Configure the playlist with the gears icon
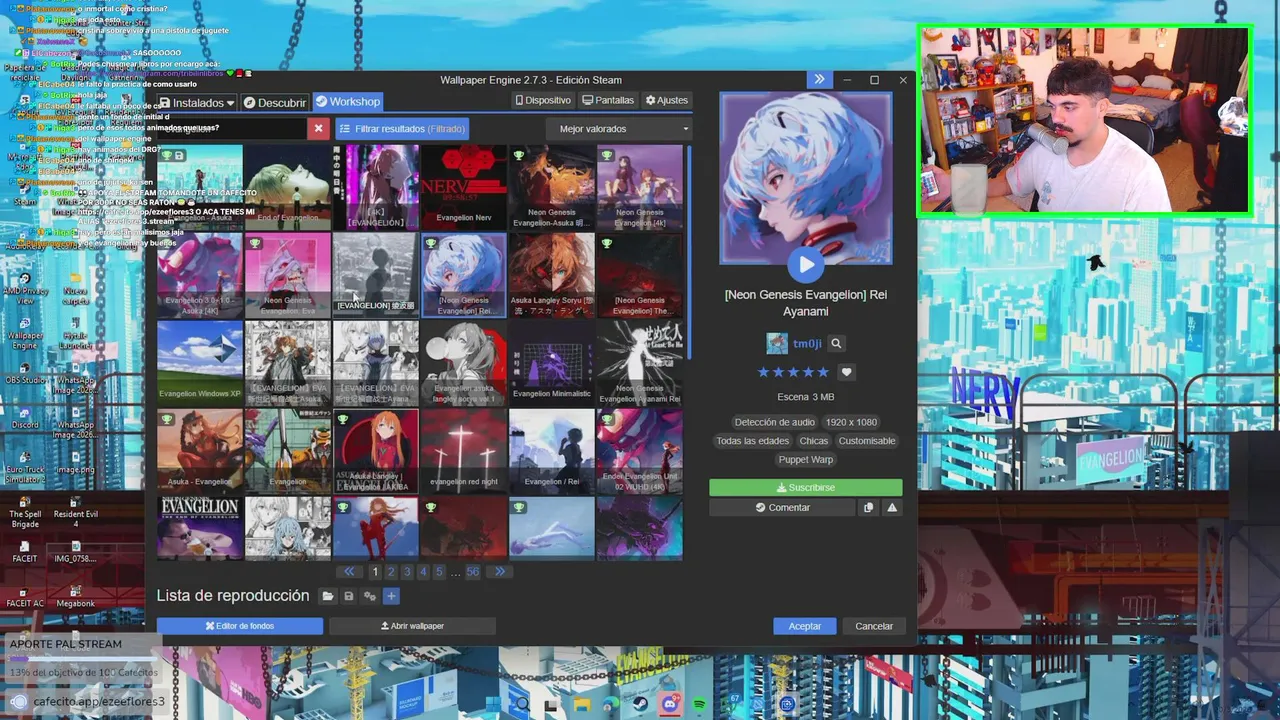 369,596
